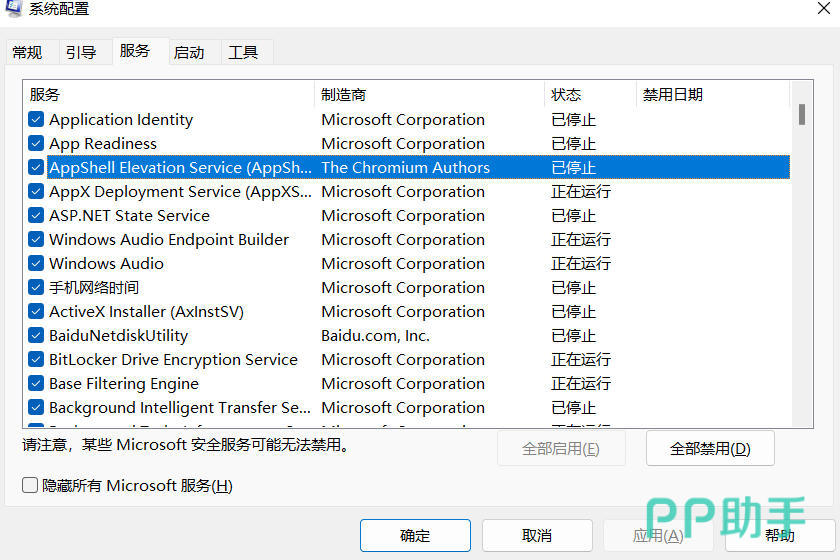Select the Windows Audio service name
840x560 pixels.
pyautogui.click(x=107, y=264)
